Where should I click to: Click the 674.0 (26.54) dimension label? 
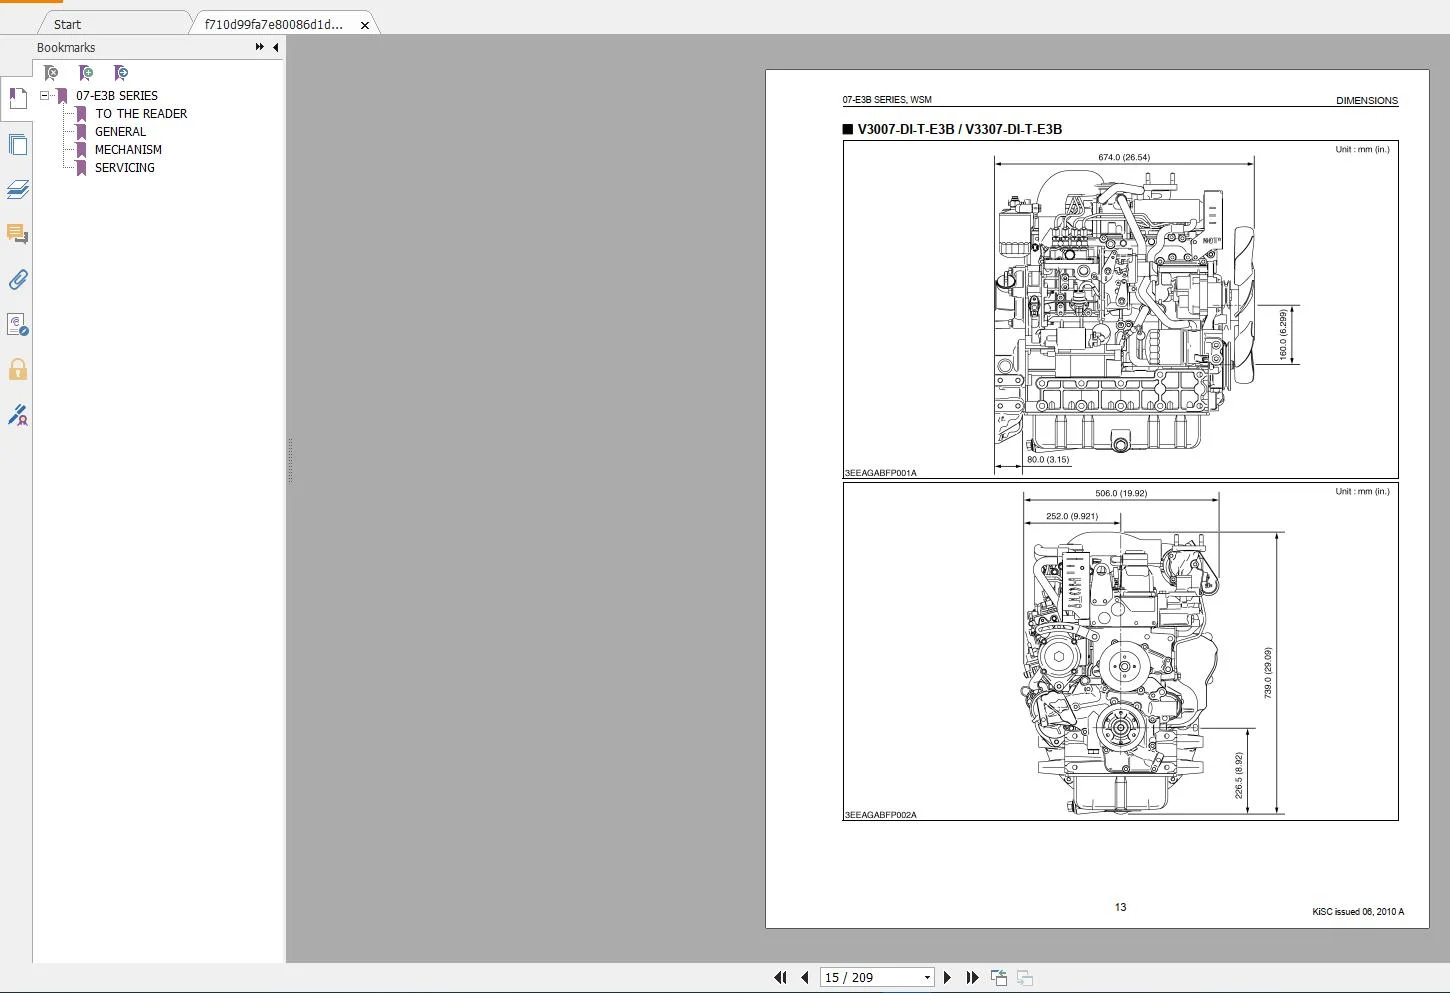point(1124,157)
